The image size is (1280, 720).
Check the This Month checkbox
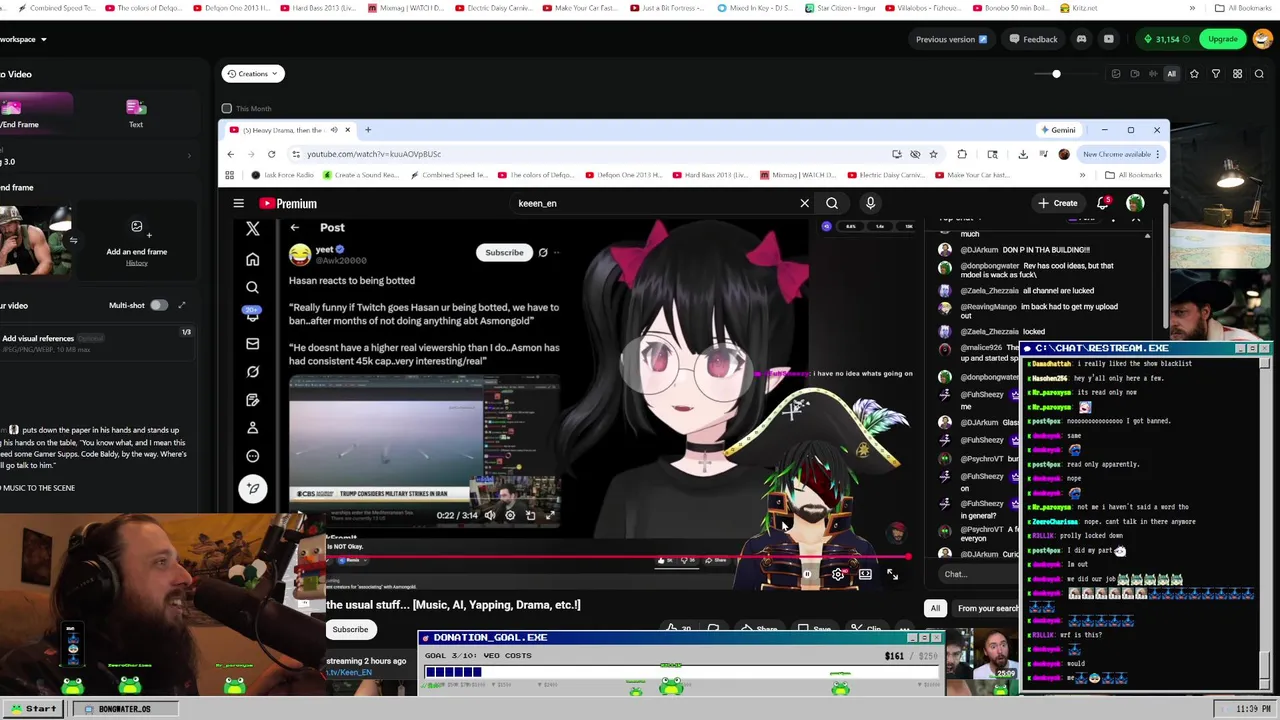click(227, 108)
